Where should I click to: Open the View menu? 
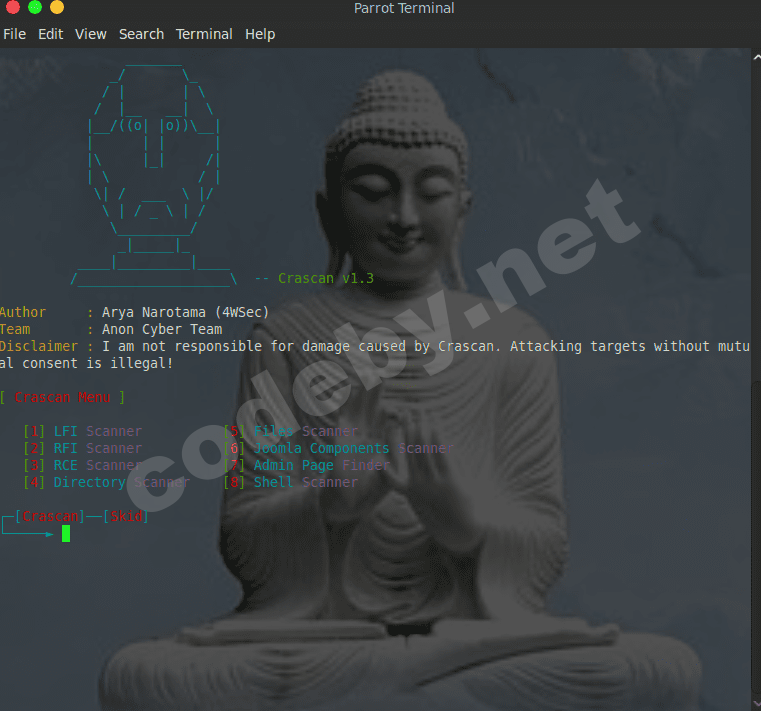[x=90, y=34]
